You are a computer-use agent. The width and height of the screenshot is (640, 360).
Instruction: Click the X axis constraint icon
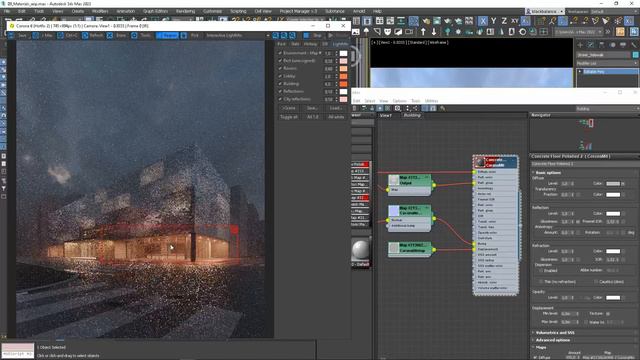[483, 21]
